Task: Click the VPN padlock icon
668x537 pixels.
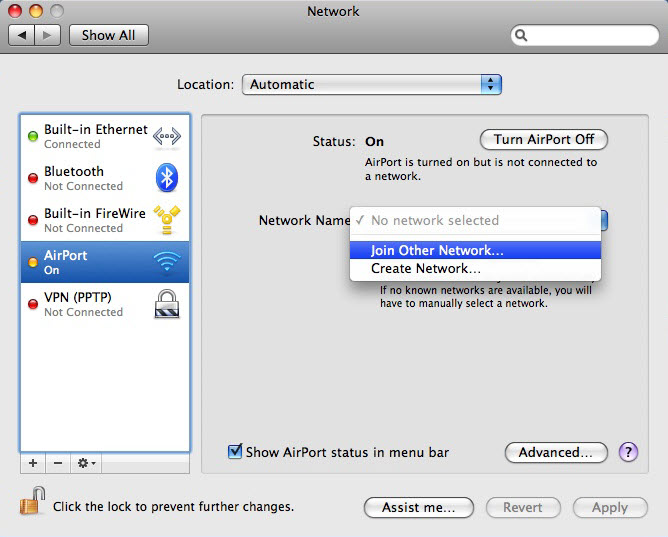Action: [x=166, y=304]
